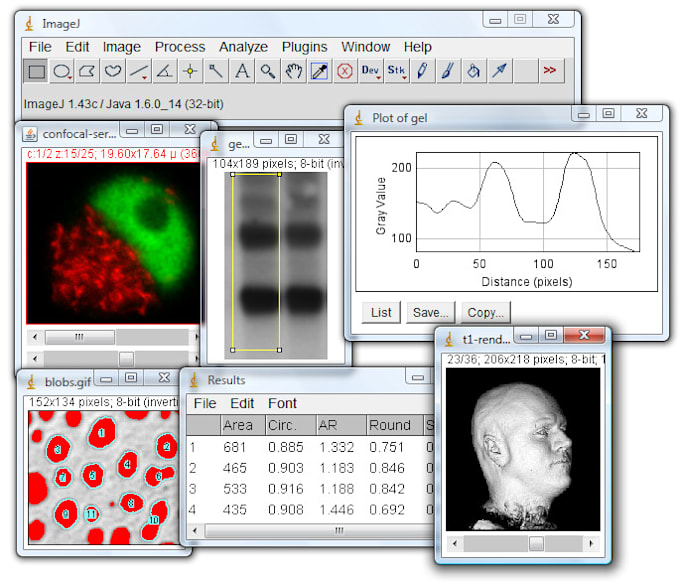Select the Oval selection tool
This screenshot has height=584, width=680.
point(62,71)
